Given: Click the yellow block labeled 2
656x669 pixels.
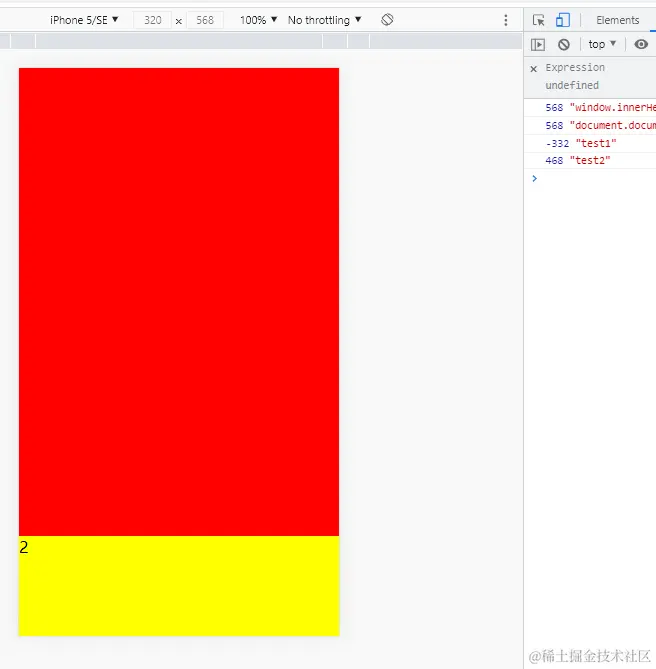Looking at the screenshot, I should [179, 586].
